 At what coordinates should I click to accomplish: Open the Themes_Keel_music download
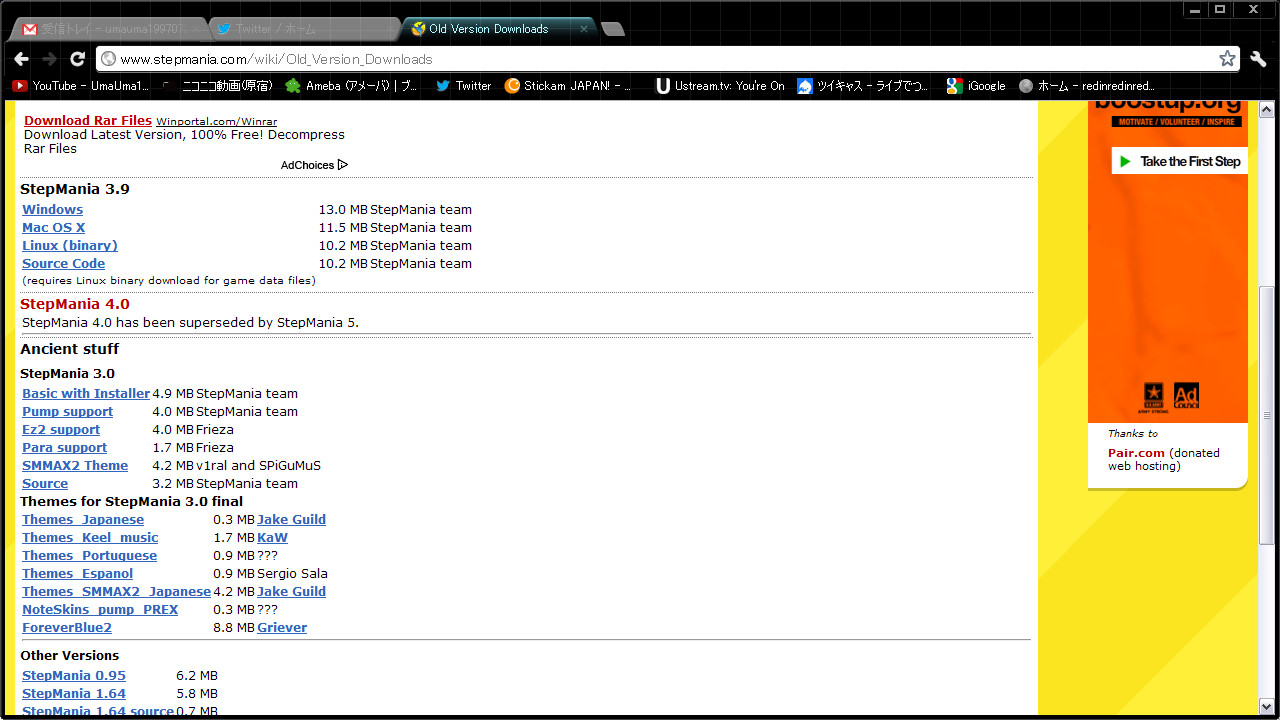click(90, 538)
